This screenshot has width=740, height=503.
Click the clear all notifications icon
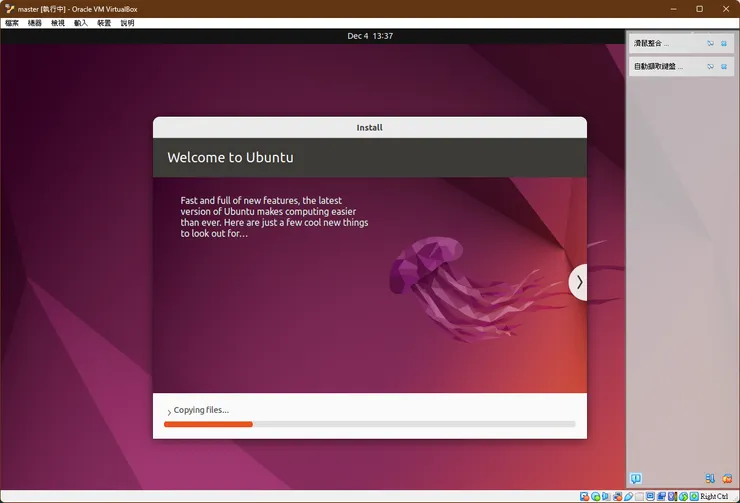point(727,478)
